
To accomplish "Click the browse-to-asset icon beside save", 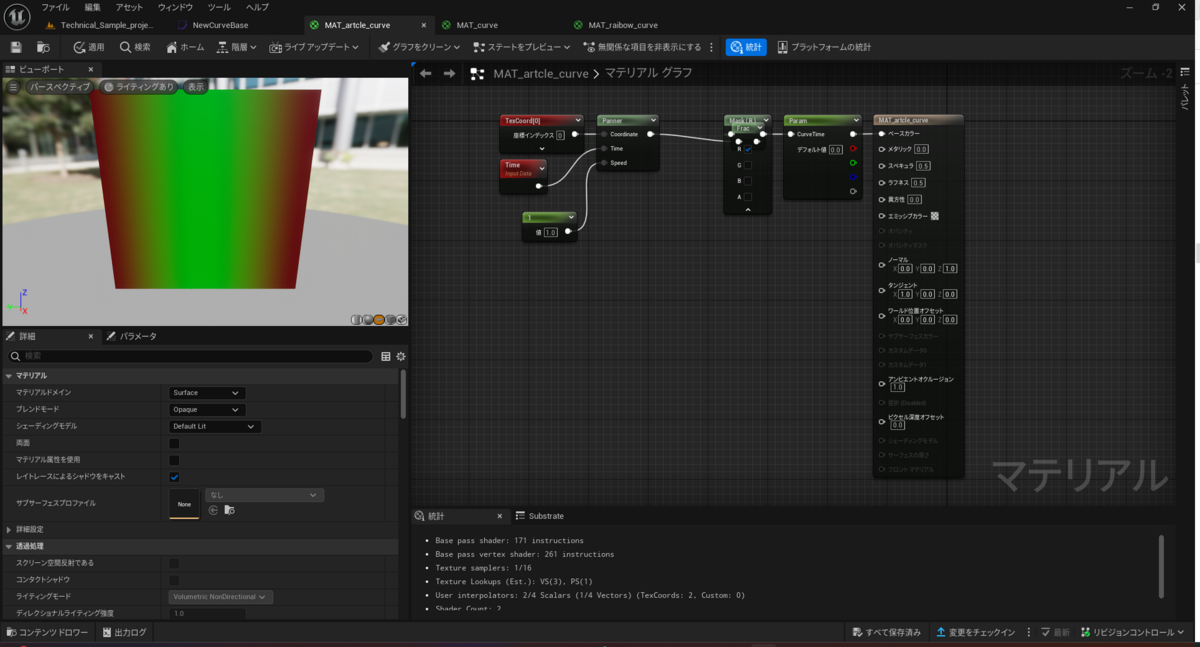I will click(43, 47).
